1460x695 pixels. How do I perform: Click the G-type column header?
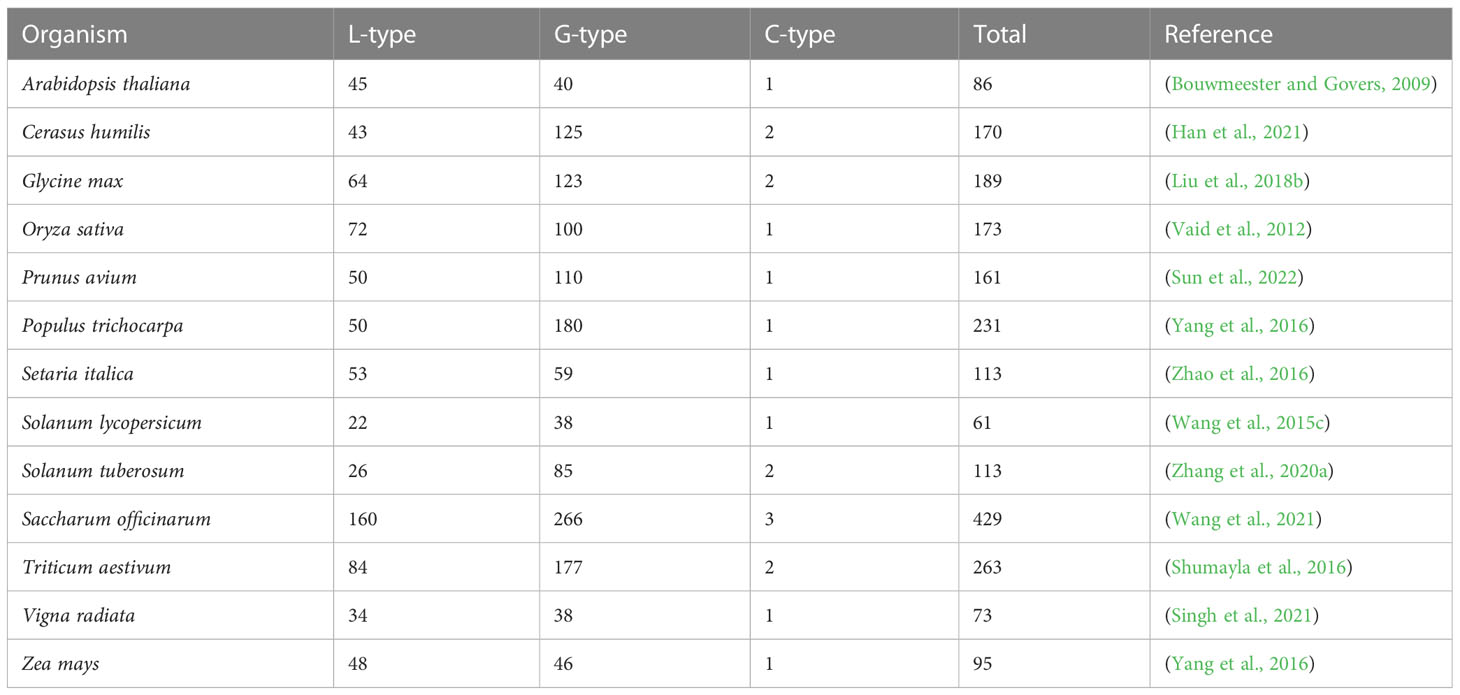coord(590,35)
